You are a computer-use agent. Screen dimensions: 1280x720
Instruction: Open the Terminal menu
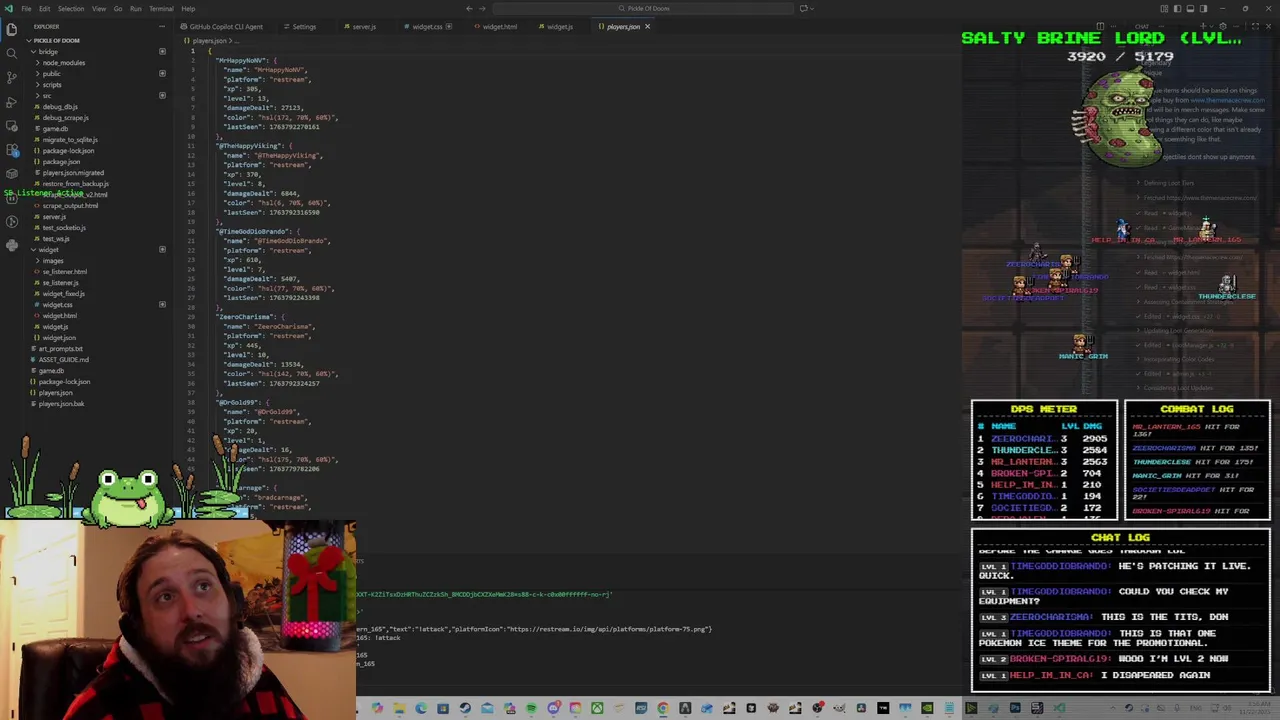point(161,9)
